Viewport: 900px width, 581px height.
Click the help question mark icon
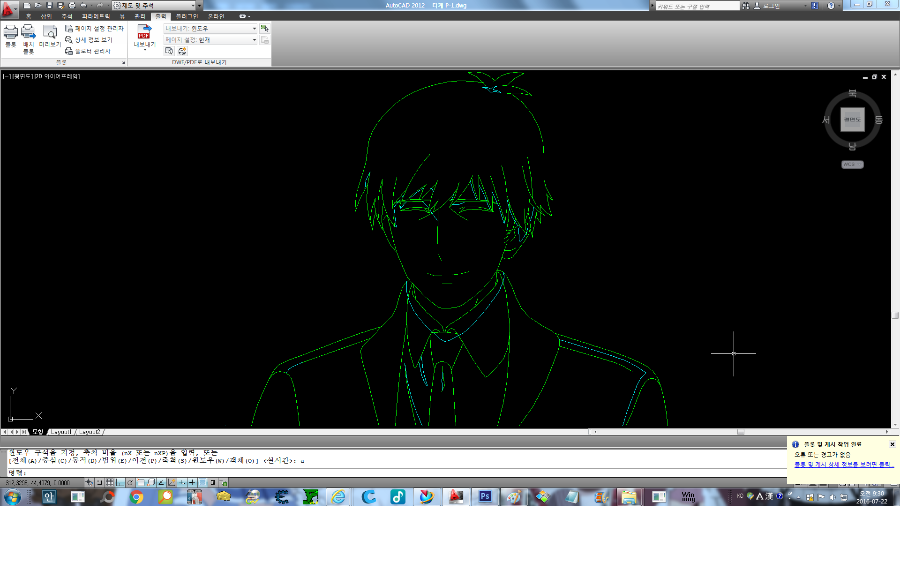pyautogui.click(x=832, y=6)
